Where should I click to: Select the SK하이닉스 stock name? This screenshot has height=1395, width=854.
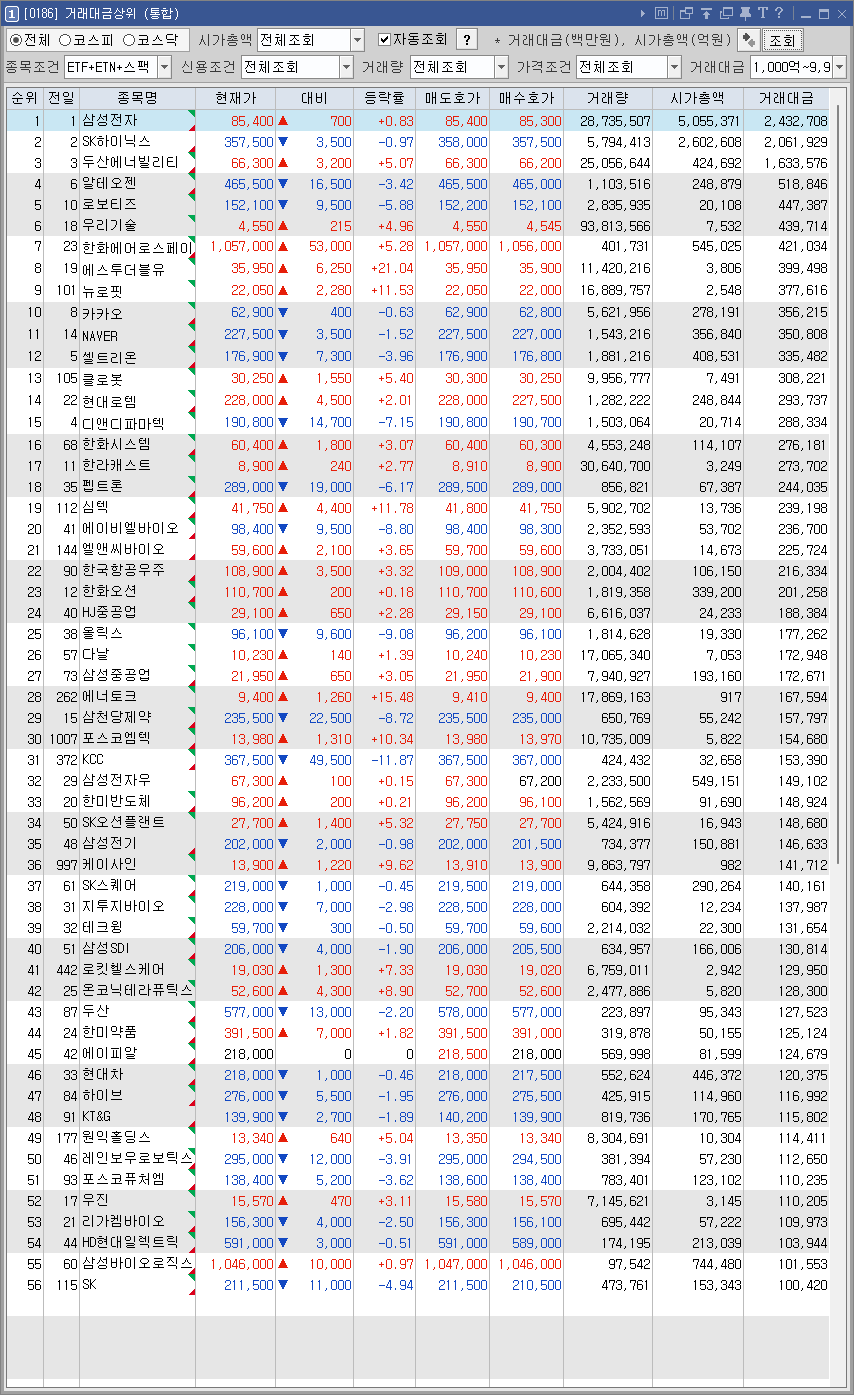click(x=116, y=141)
